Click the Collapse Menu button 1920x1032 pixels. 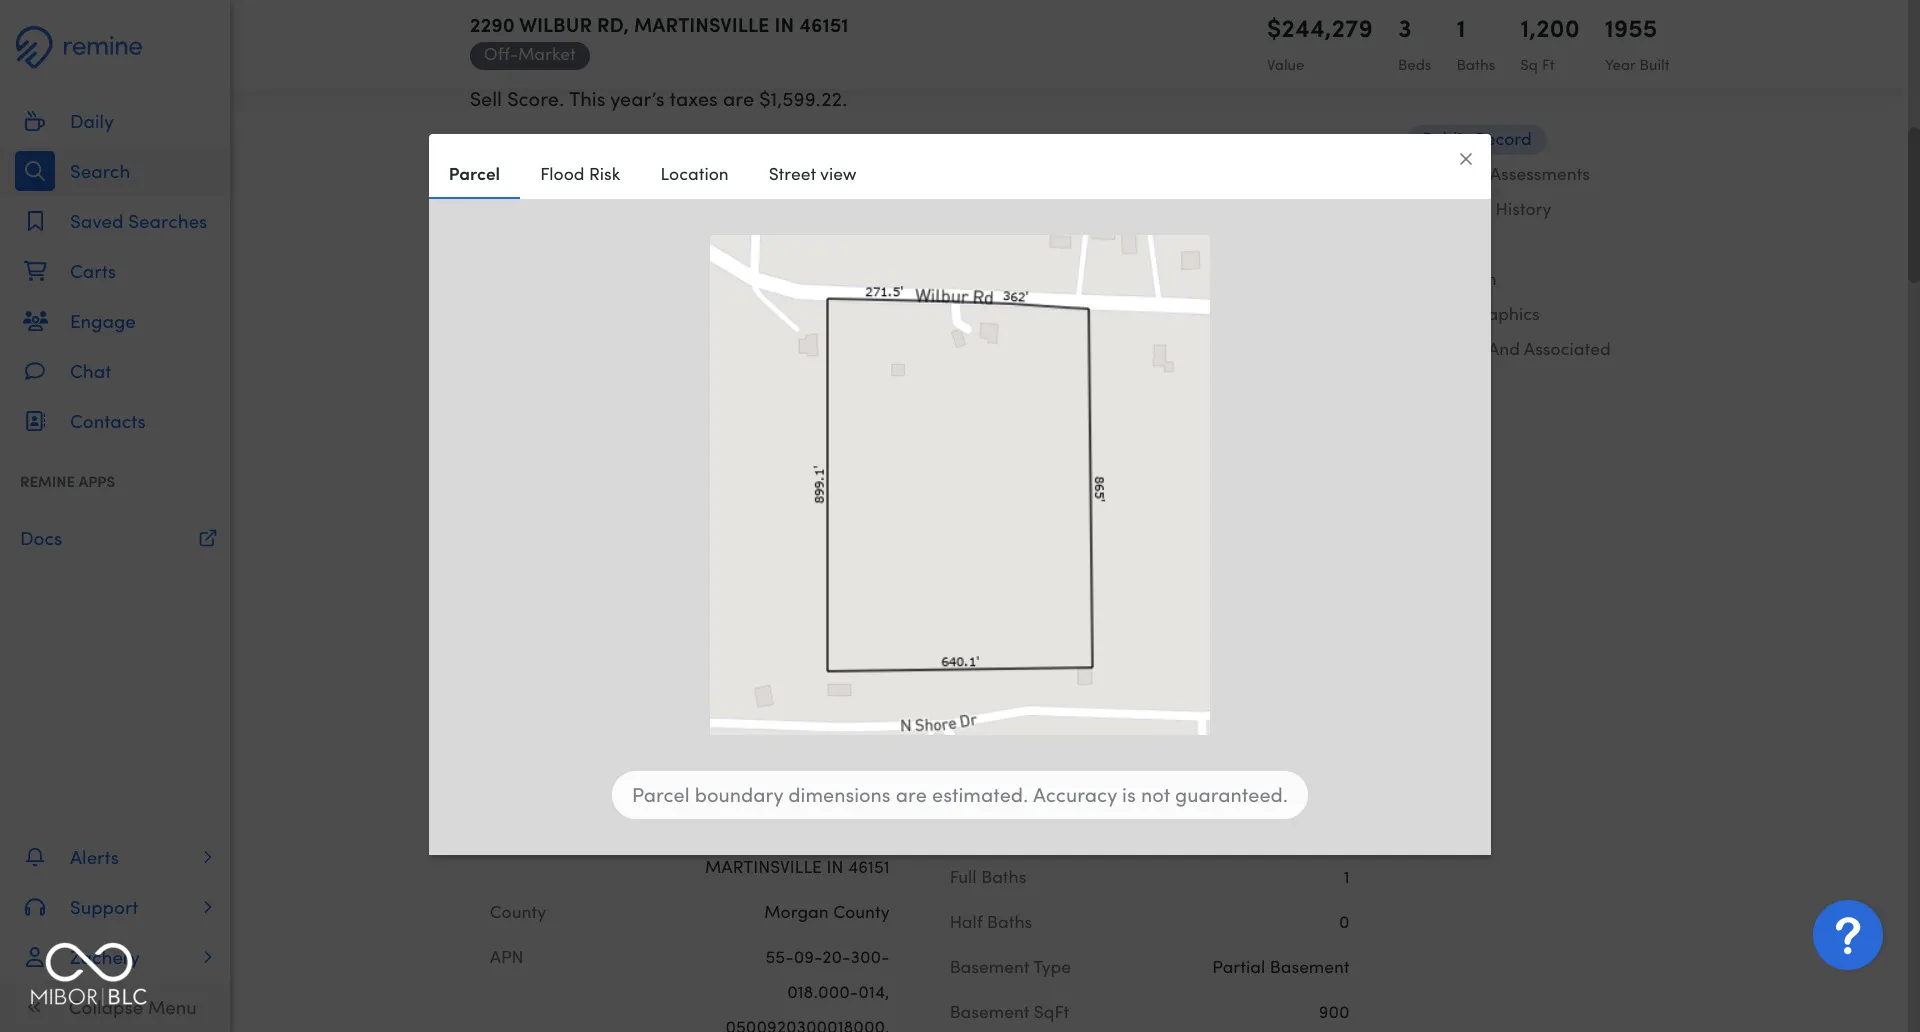pos(130,1008)
